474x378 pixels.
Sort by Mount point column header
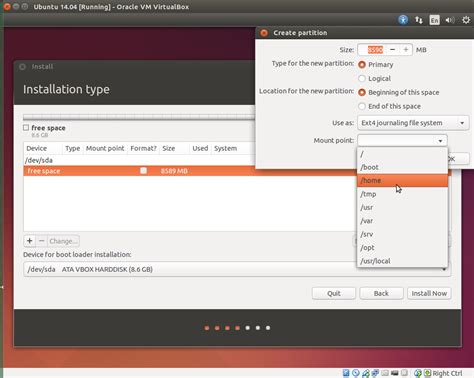tap(105, 148)
